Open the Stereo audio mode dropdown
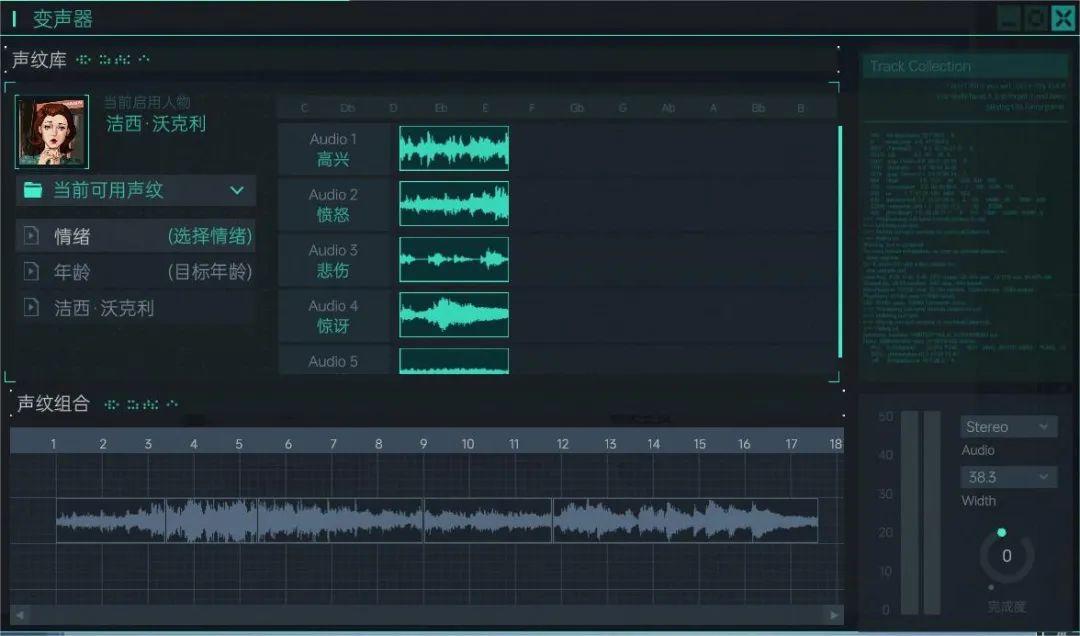1080x636 pixels. pos(1008,427)
